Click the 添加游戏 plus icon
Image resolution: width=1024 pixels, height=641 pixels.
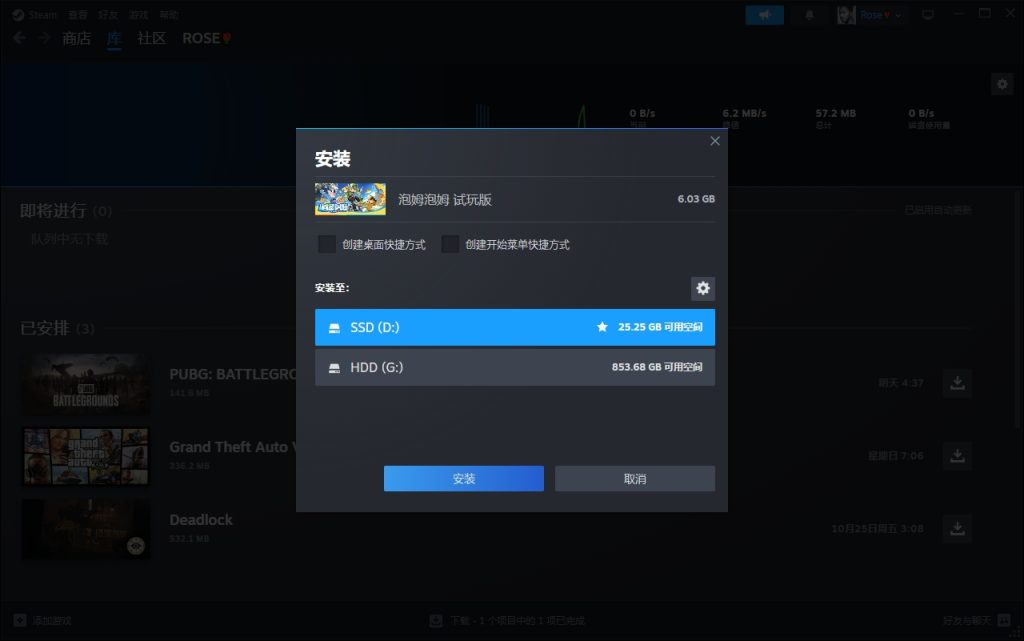pyautogui.click(x=20, y=620)
